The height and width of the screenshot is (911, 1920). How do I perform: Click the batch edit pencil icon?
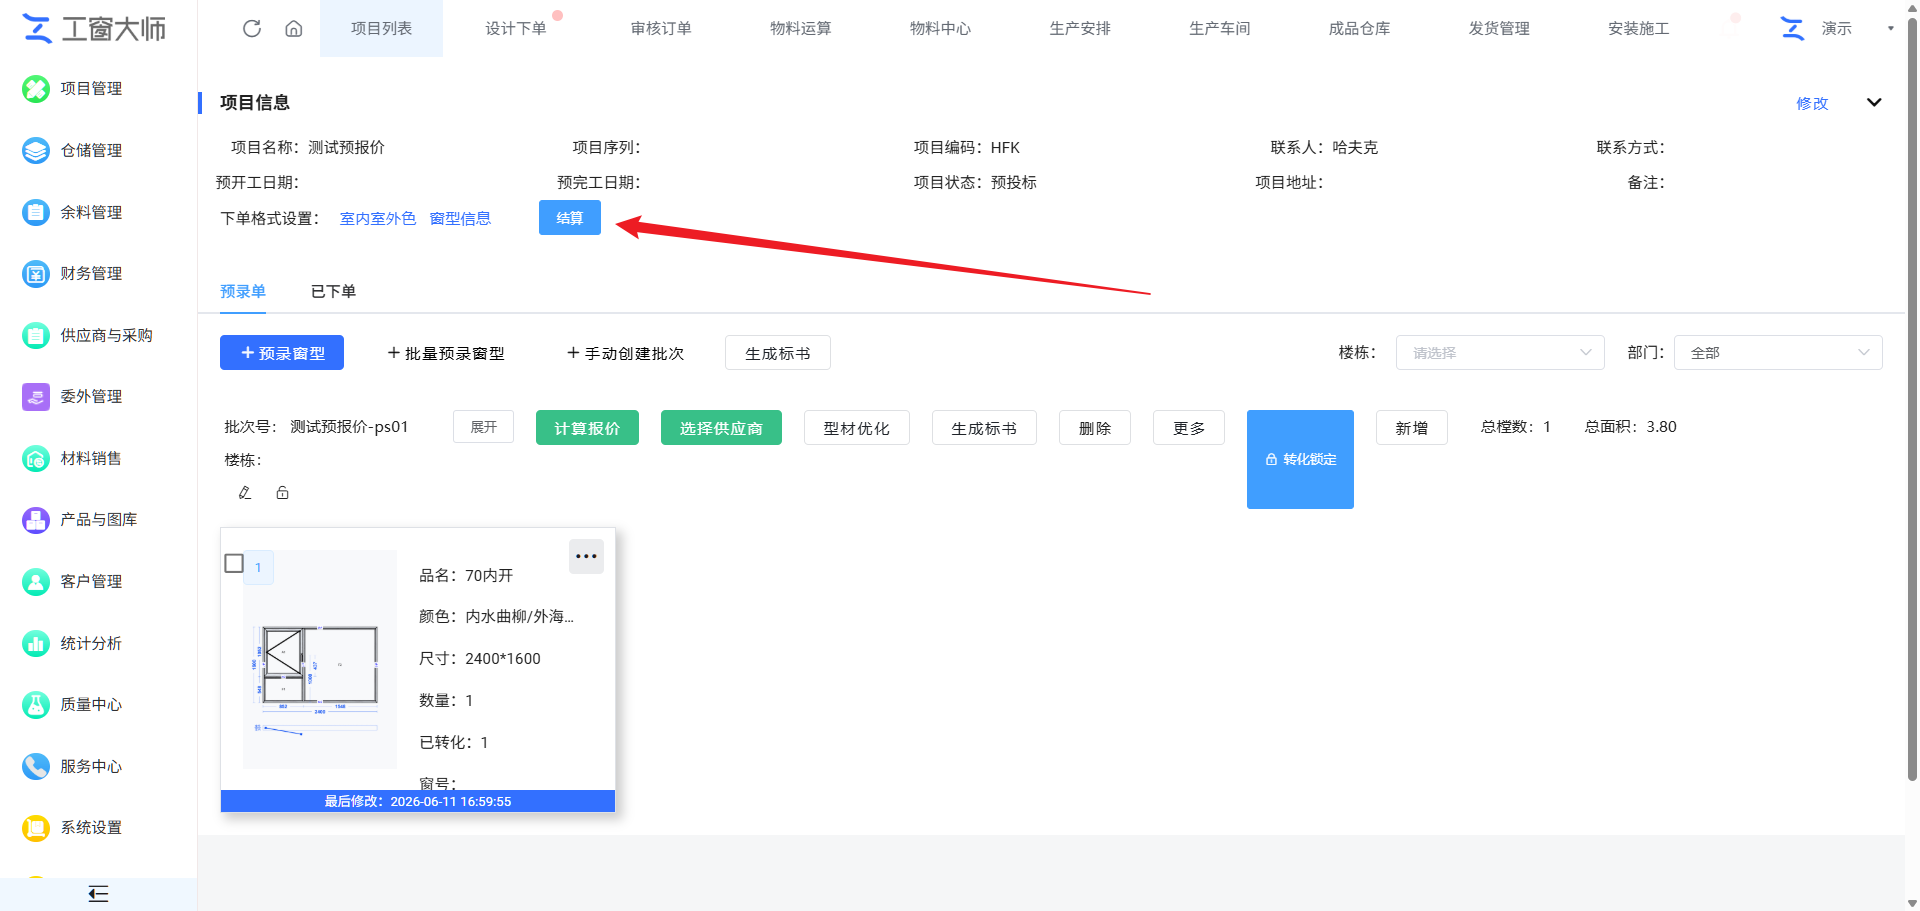pyautogui.click(x=245, y=492)
